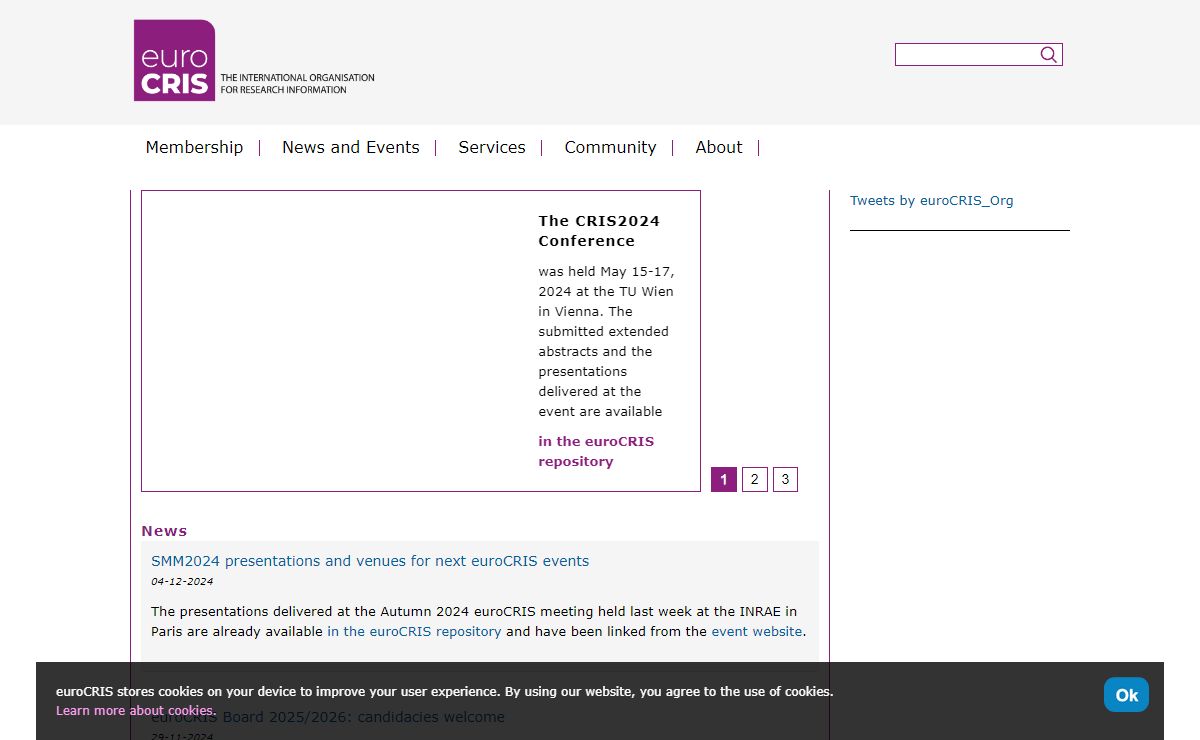
Task: Open the News and Events menu
Action: (351, 147)
